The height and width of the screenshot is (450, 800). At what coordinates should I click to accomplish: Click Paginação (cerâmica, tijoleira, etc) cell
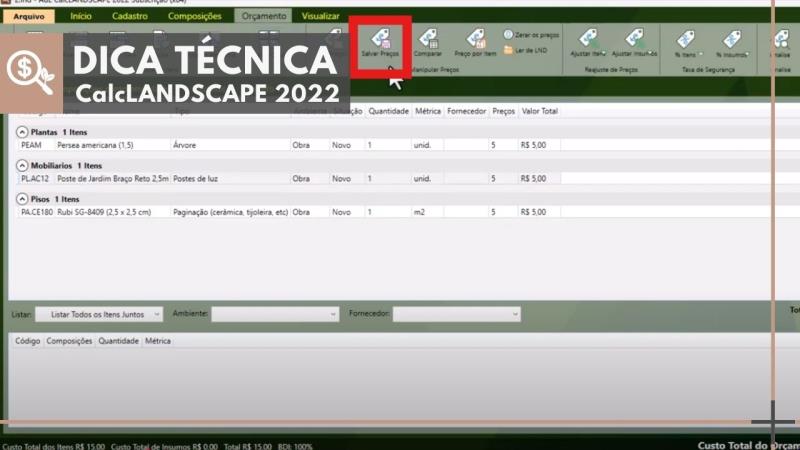(230, 212)
